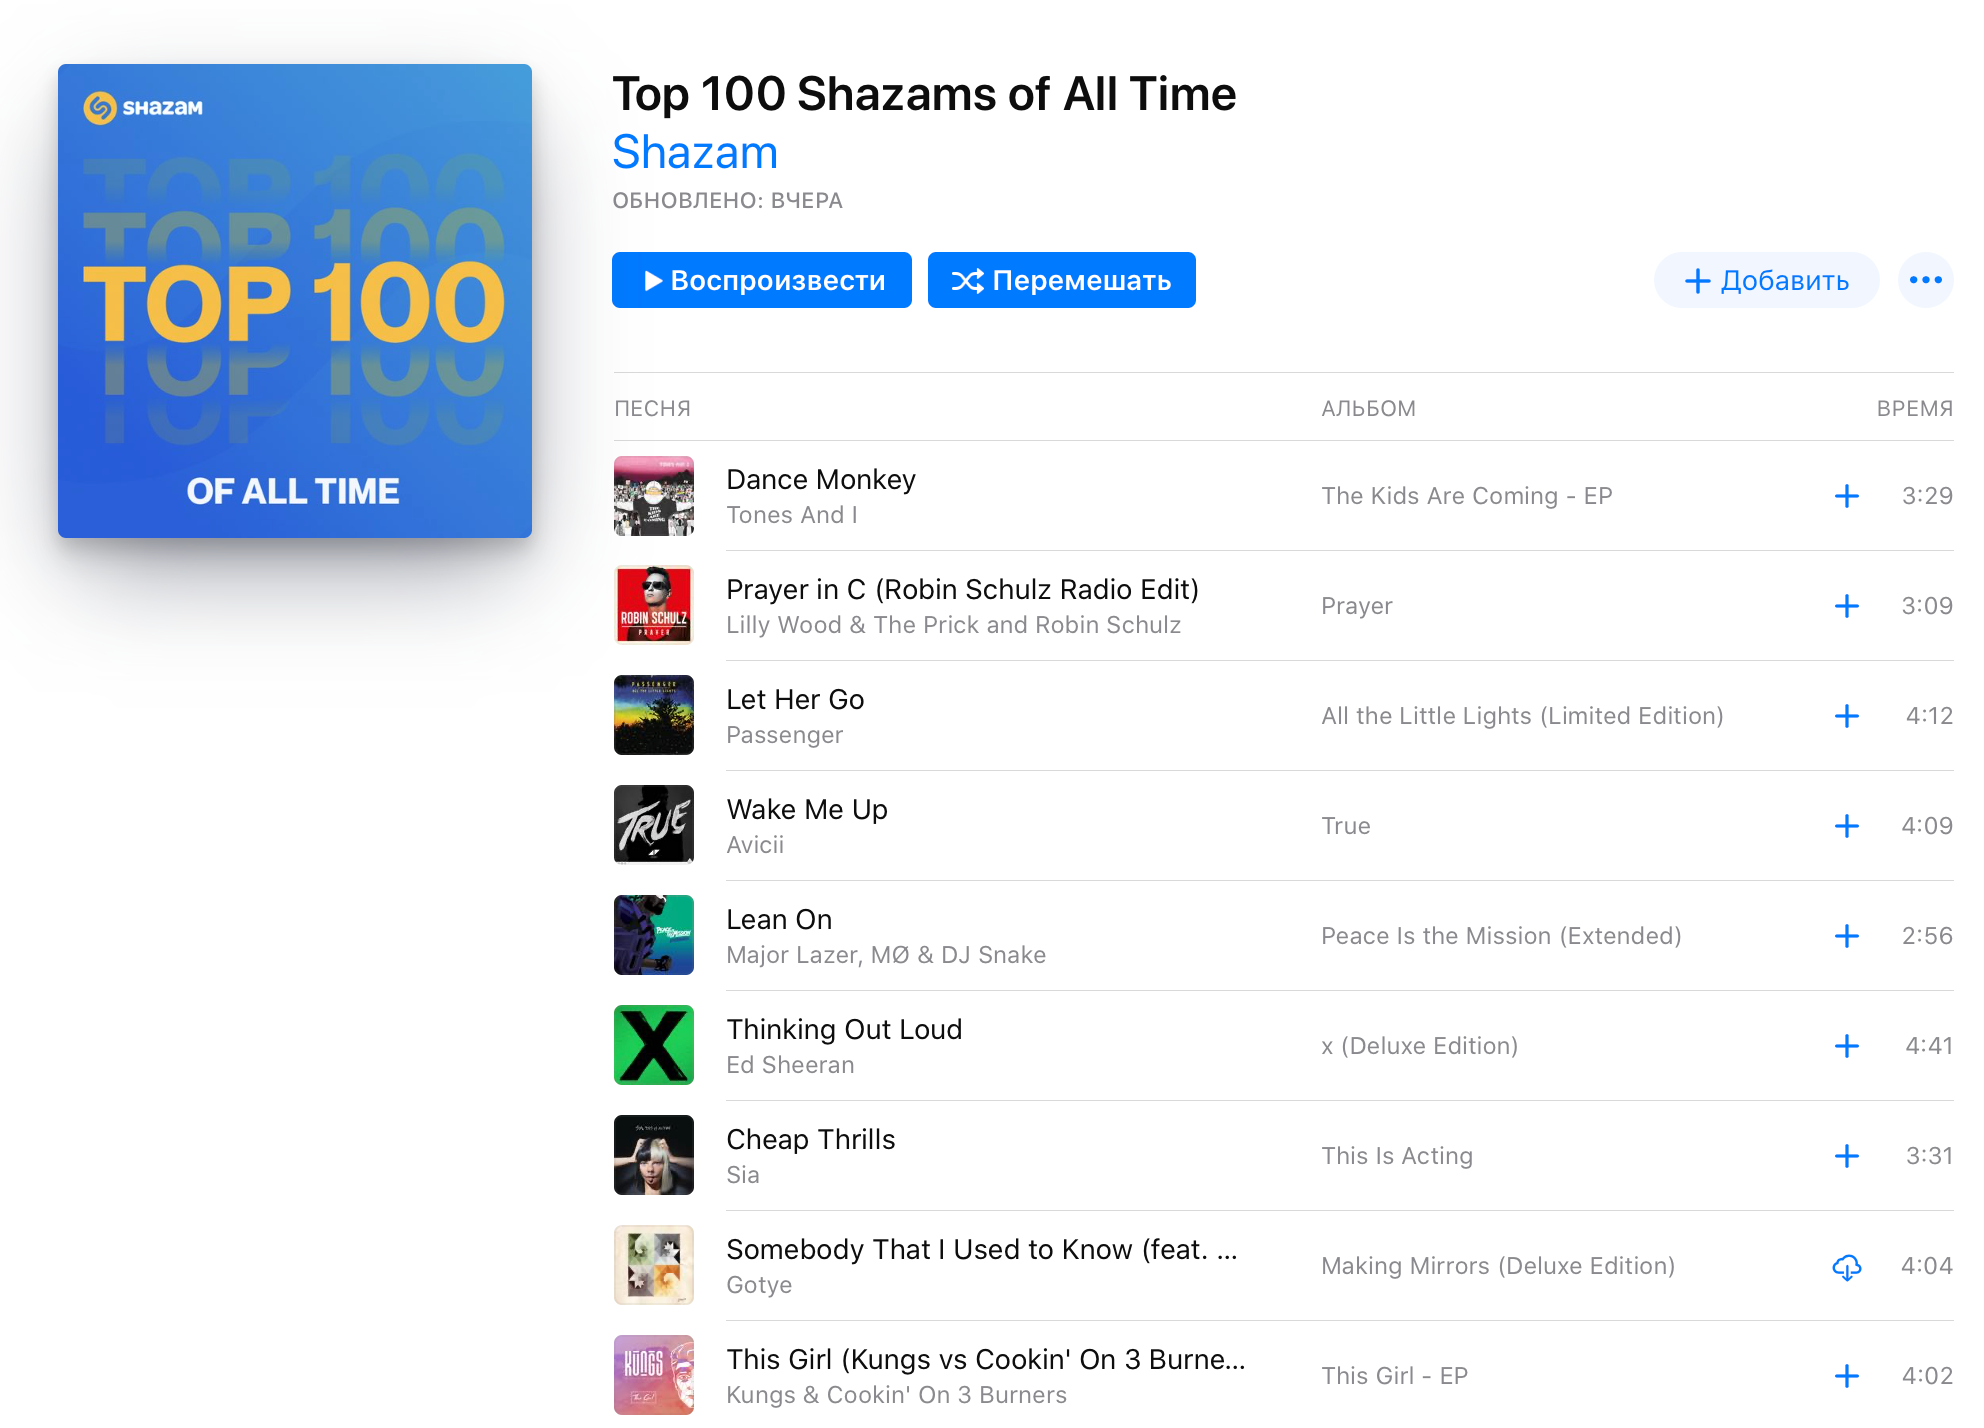Click artist name Ed Sheeran
The height and width of the screenshot is (1428, 1984).
[790, 1065]
